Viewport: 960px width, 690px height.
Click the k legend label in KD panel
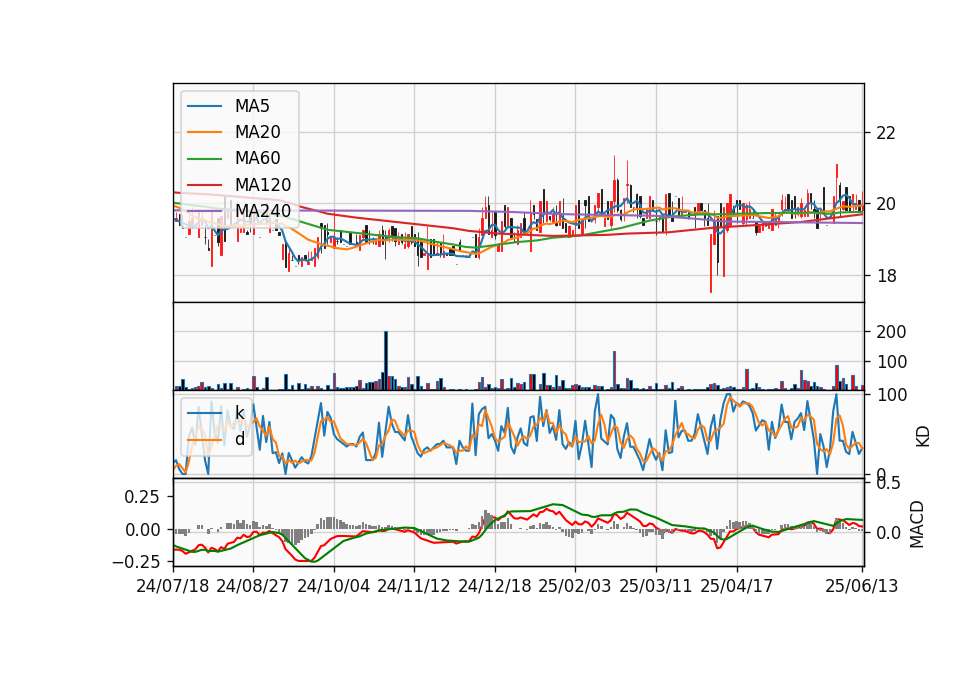coord(239,413)
